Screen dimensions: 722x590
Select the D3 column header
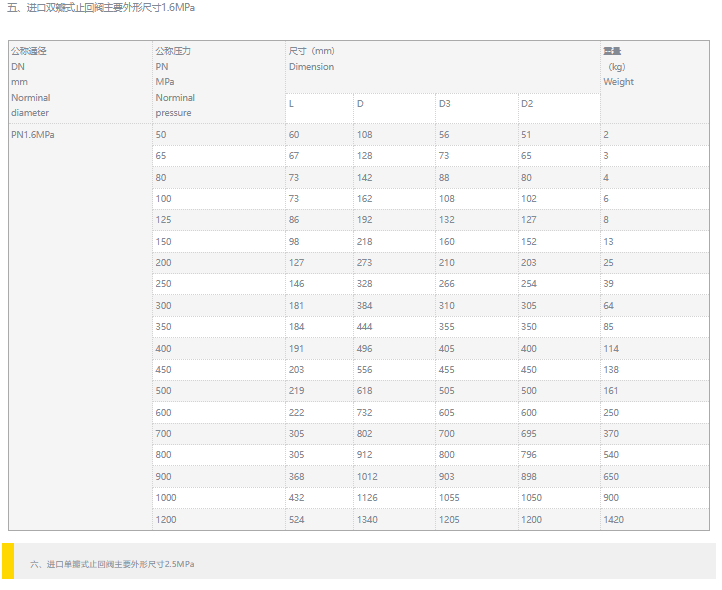445,104
